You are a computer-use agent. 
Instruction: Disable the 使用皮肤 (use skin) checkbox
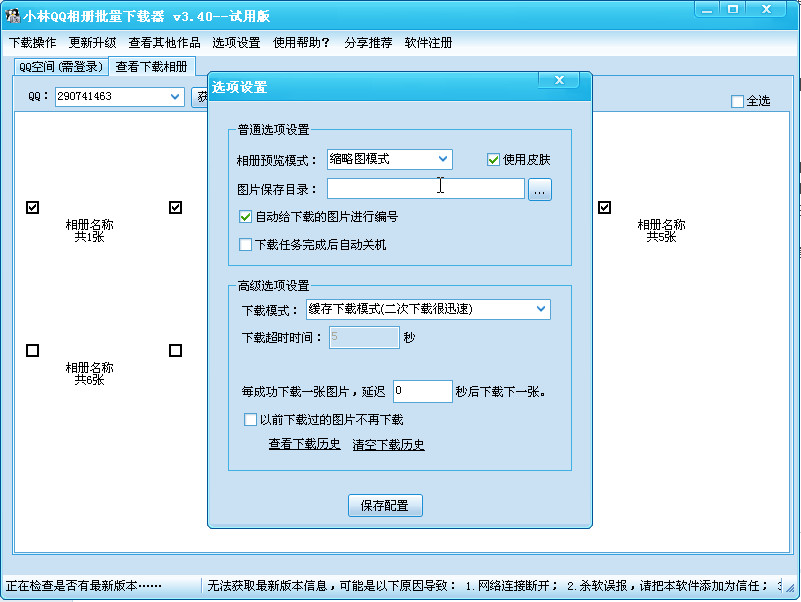pyautogui.click(x=494, y=158)
